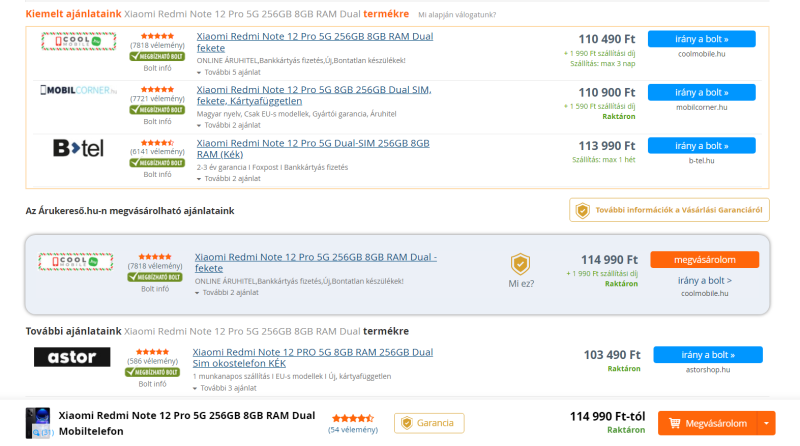The width and height of the screenshot is (800, 446).
Task: Click irány a bolt for astorshop.hu
Action: (x=708, y=355)
